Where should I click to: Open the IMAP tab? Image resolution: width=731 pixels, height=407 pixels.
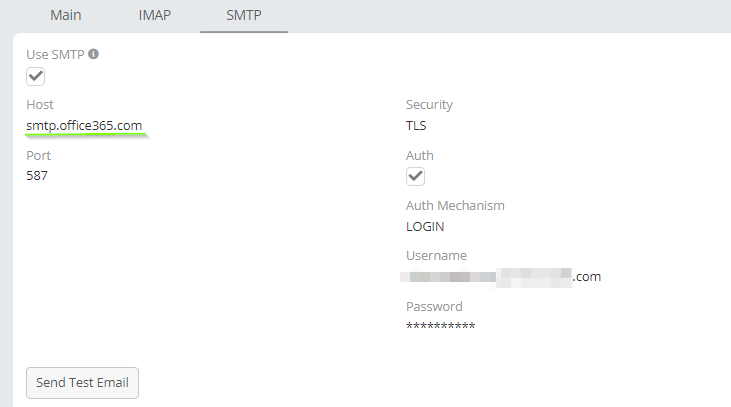[x=155, y=15]
